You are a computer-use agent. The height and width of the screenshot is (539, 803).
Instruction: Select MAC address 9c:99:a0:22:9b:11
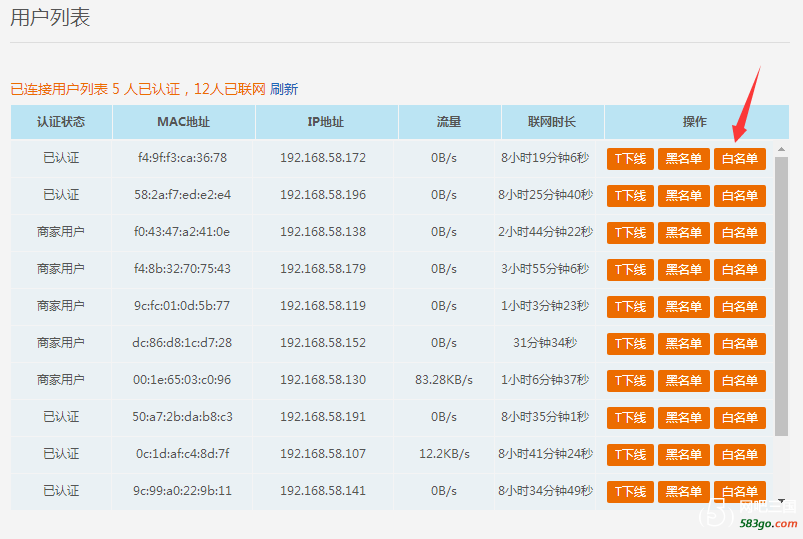pos(182,490)
